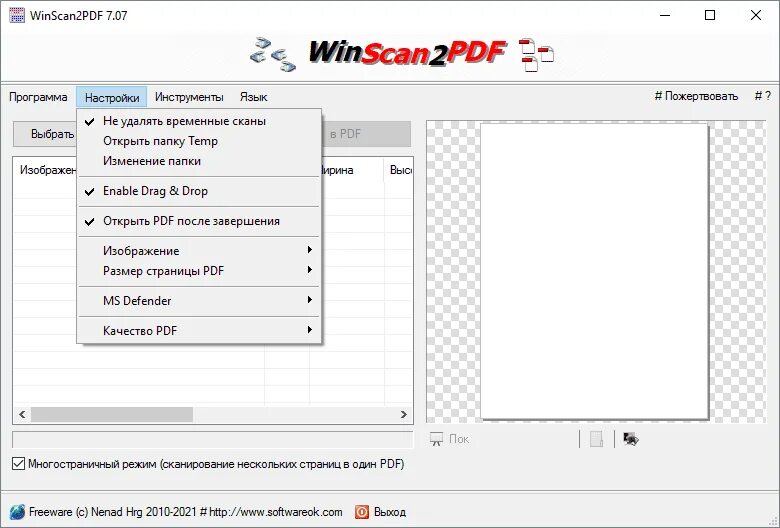
Task: Click the Выбрать button
Action: pos(45,134)
